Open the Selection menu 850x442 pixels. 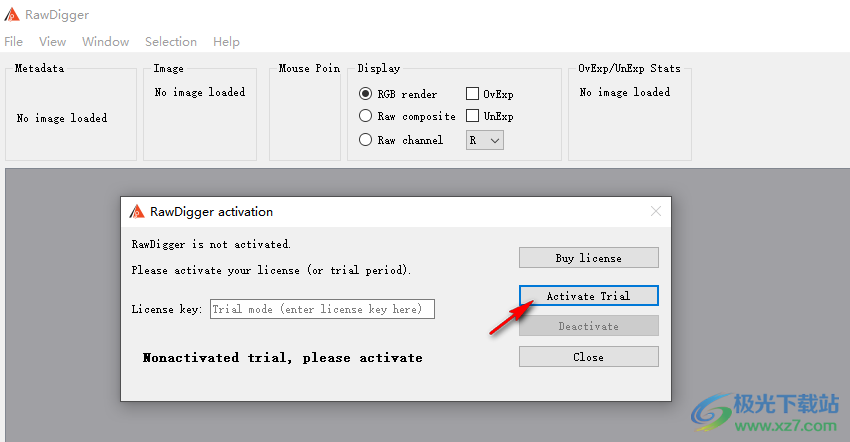171,42
